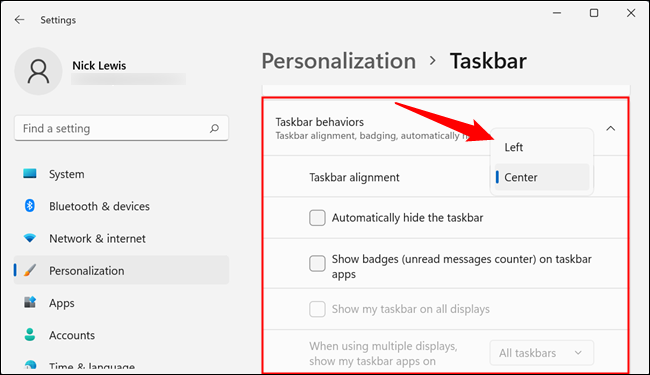Click the Network wifi icon

[x=30, y=238]
